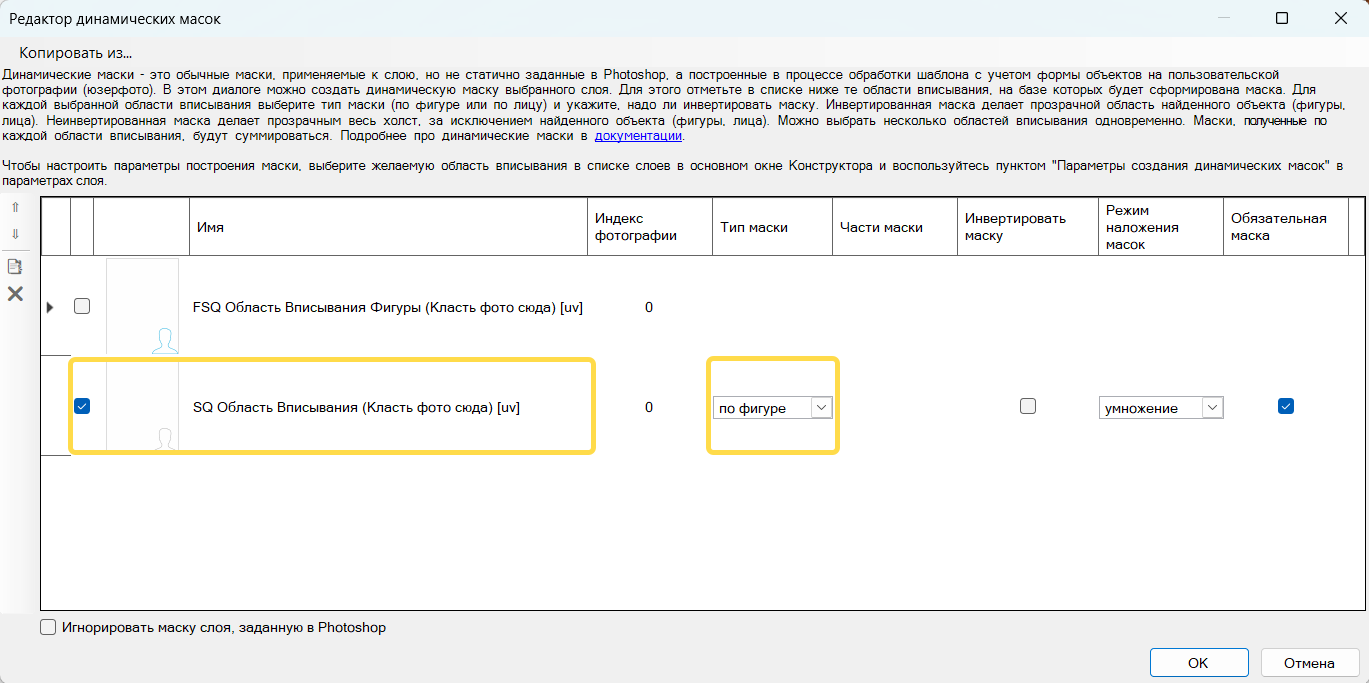Click the move down arrow icon

15,234
